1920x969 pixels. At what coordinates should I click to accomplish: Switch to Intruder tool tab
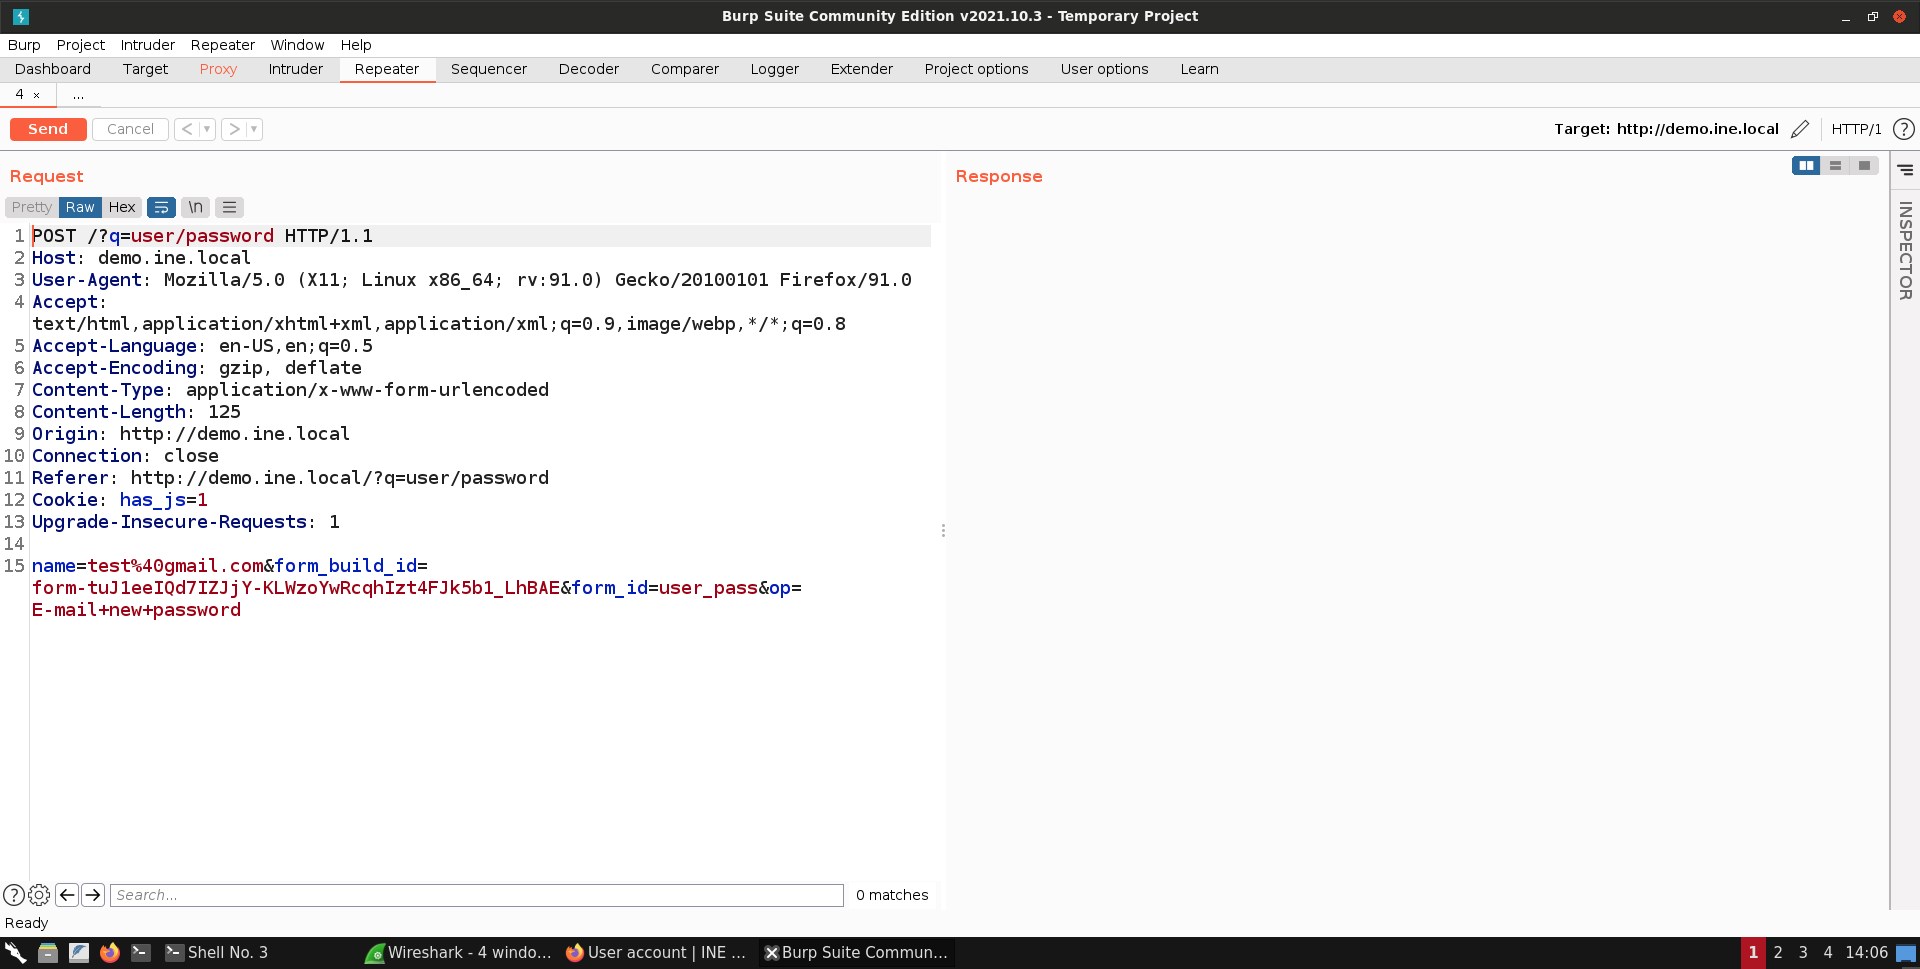click(296, 69)
